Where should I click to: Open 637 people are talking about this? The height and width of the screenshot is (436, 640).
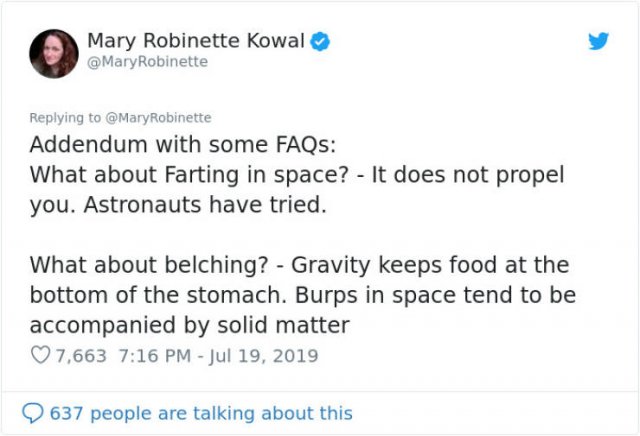tap(201, 413)
